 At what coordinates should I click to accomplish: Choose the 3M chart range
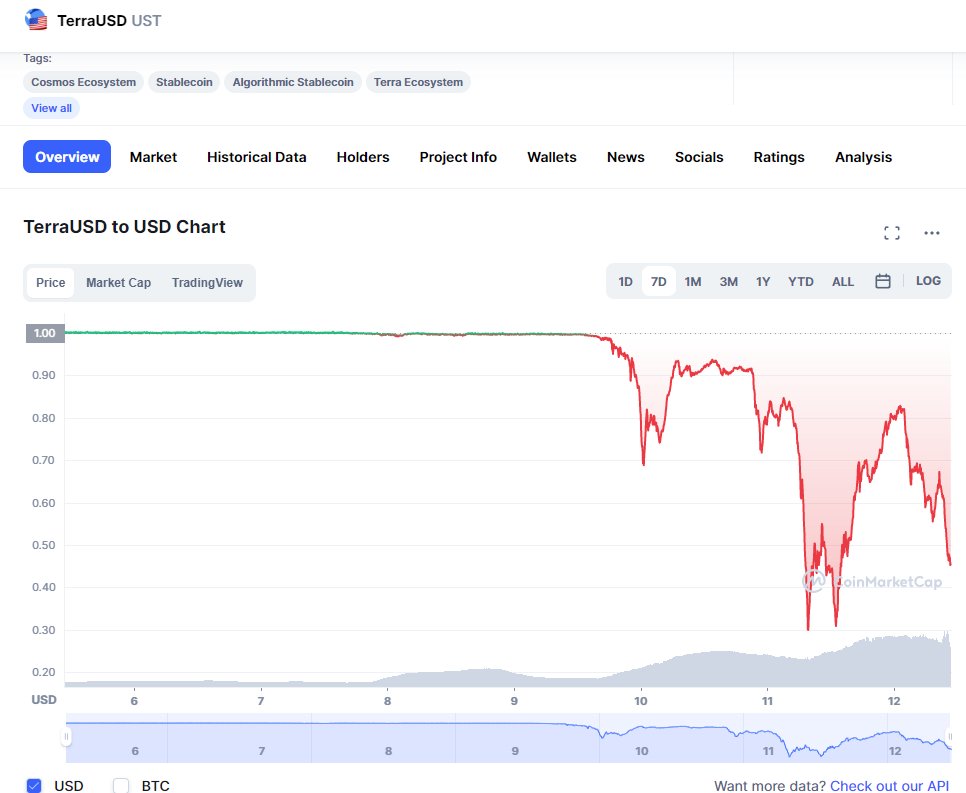[x=729, y=282]
